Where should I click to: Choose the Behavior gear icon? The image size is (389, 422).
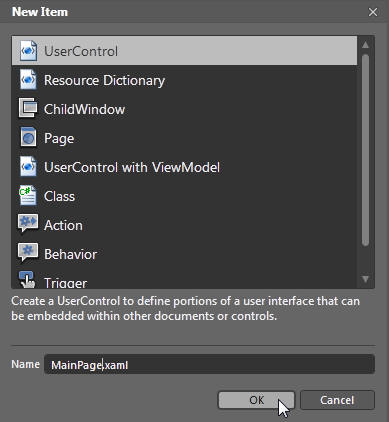pyautogui.click(x=28, y=253)
